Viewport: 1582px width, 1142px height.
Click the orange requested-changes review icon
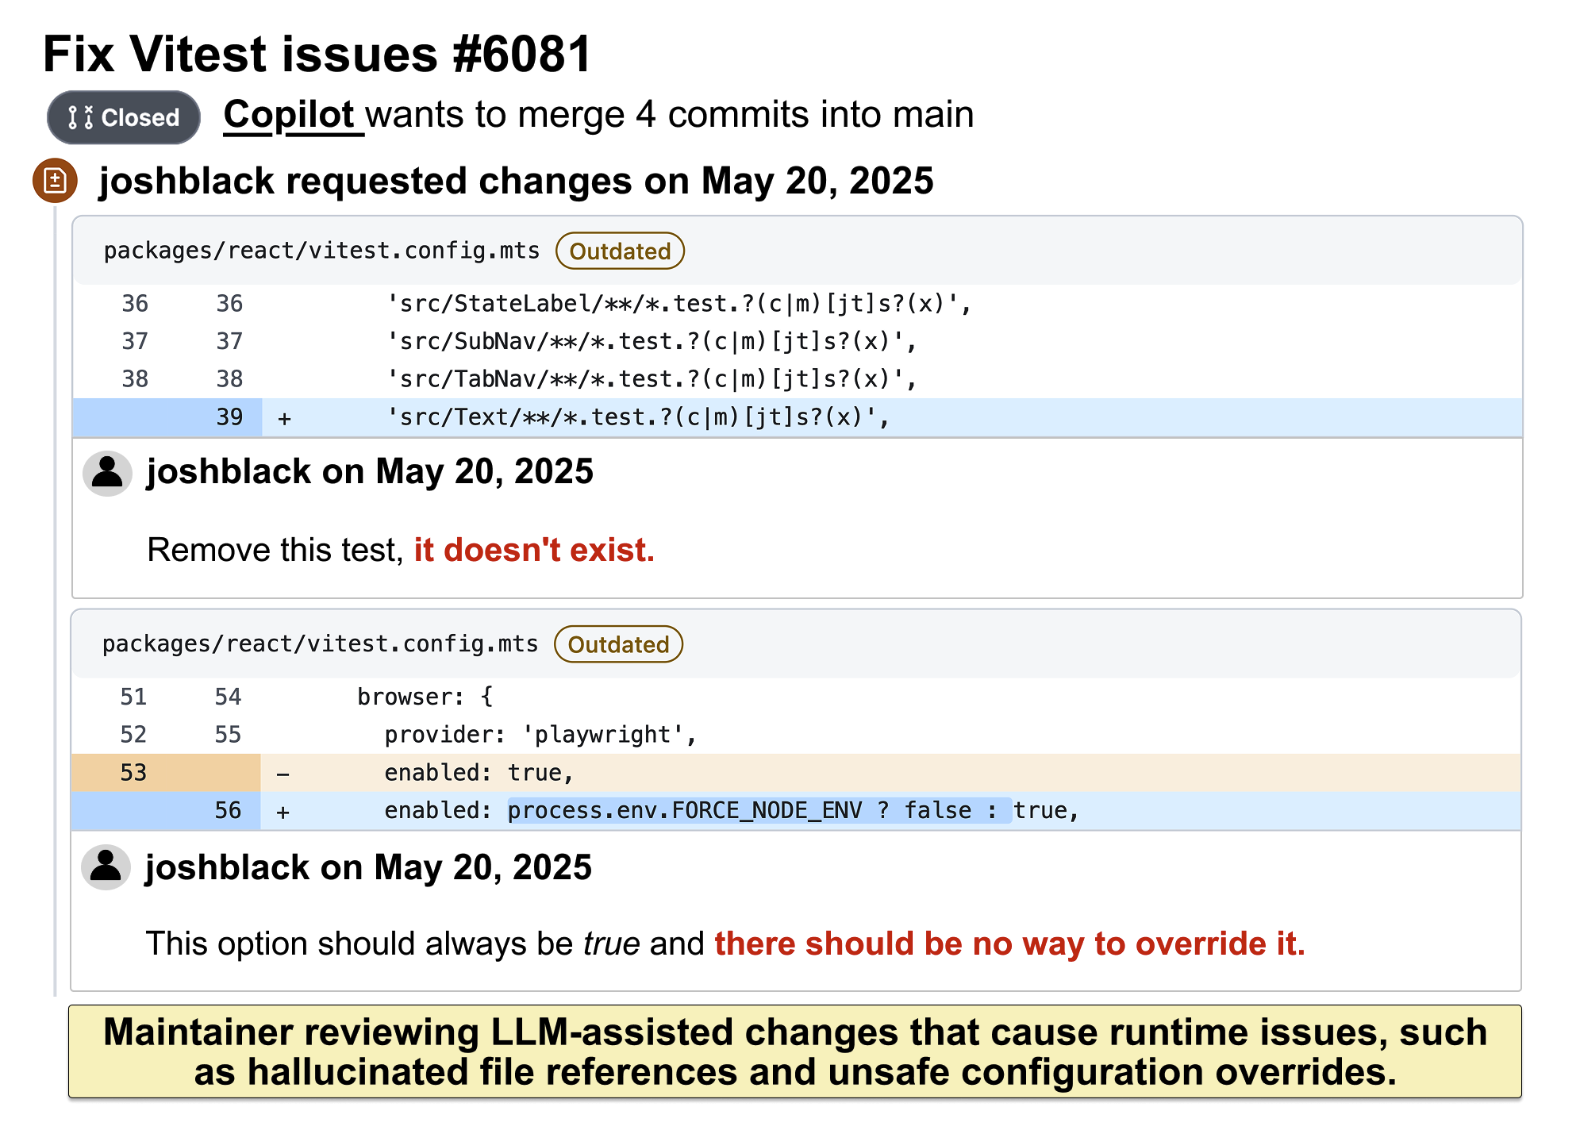(55, 180)
